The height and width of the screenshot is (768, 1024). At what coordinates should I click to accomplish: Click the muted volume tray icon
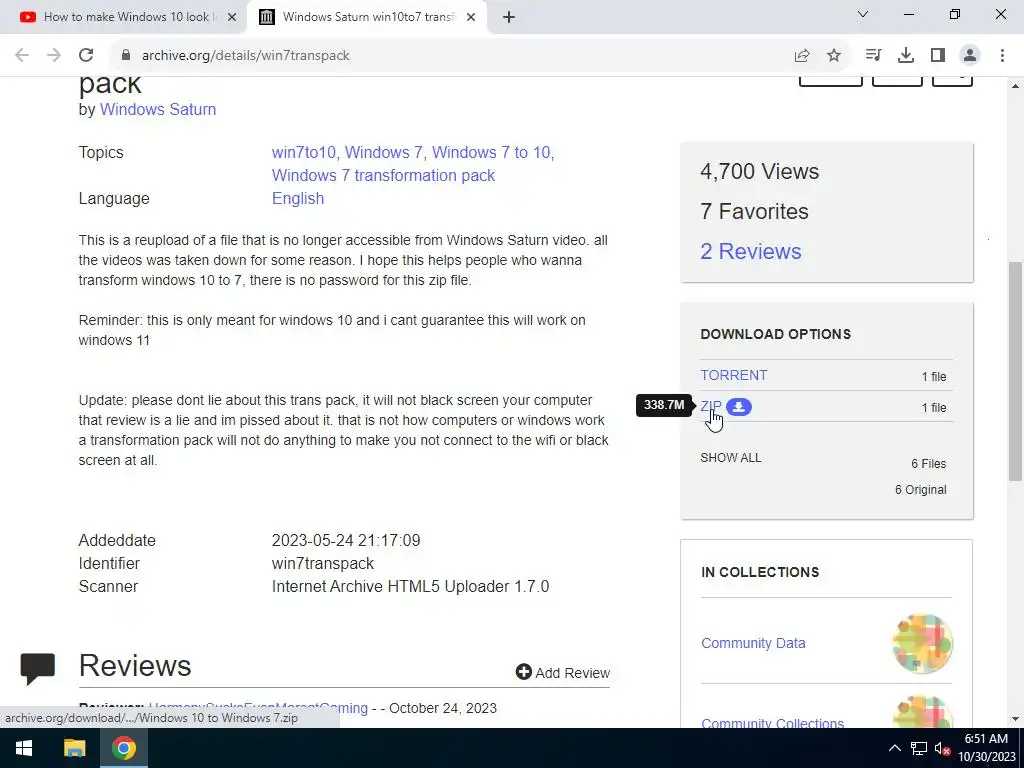pyautogui.click(x=942, y=748)
